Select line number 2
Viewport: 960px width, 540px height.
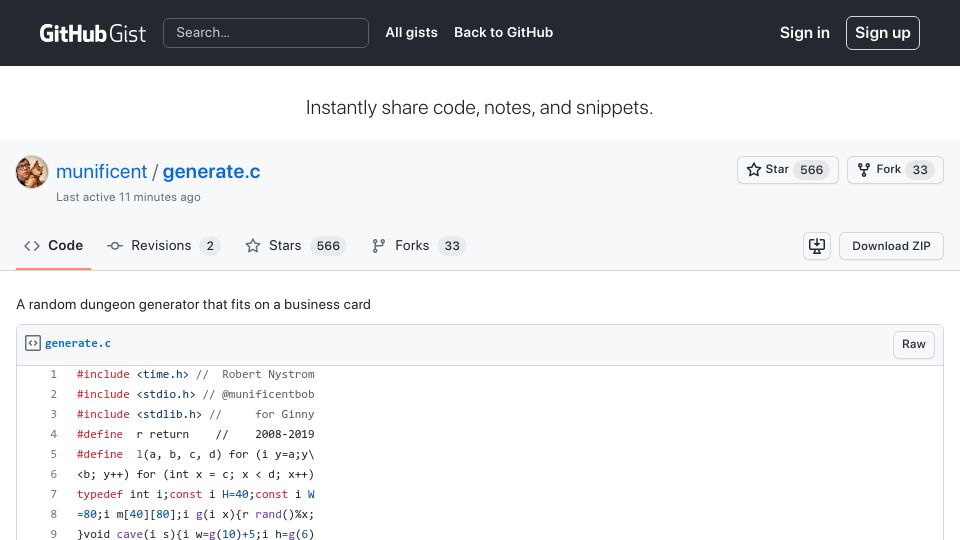pyautogui.click(x=53, y=394)
